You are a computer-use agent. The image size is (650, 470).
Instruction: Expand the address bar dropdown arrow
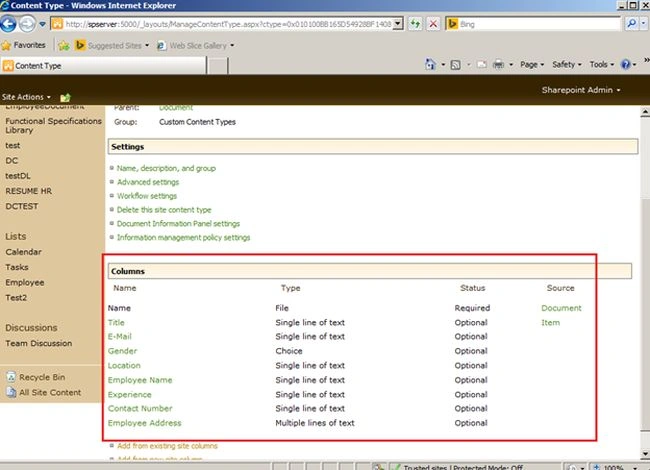pyautogui.click(x=398, y=24)
